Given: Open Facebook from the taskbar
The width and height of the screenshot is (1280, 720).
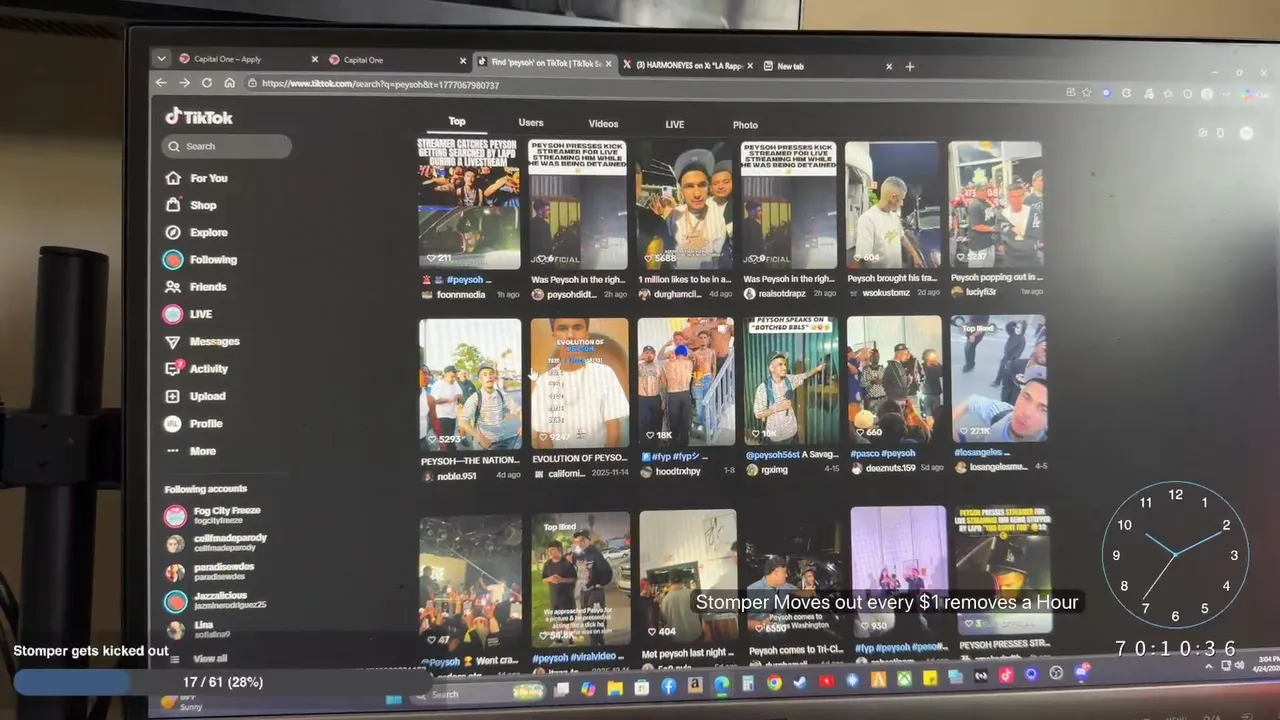Looking at the screenshot, I should click(x=668, y=686).
